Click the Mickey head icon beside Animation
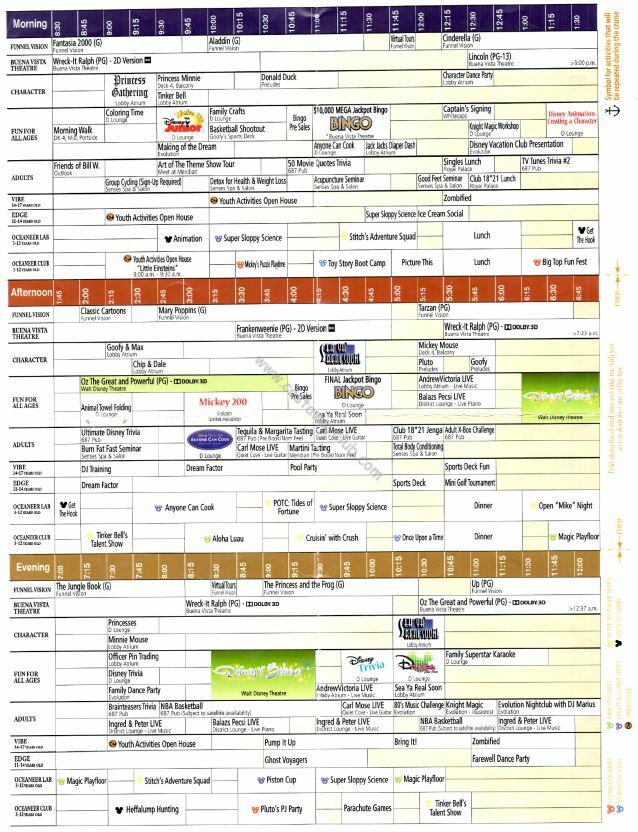The width and height of the screenshot is (638, 832). point(168,239)
